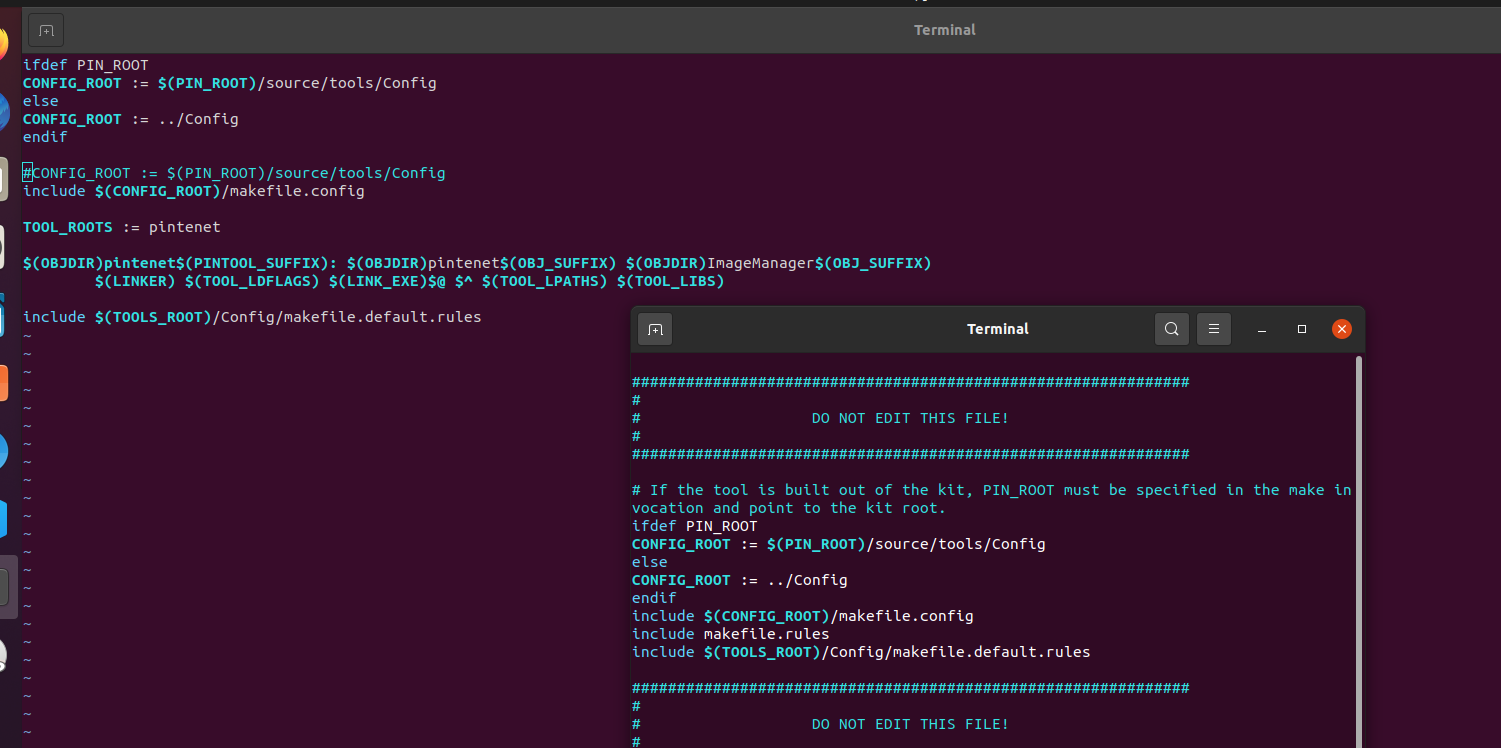
Task: Click 'include $(CONFIG_ROOT)/makefile.config' in the background terminal
Action: [x=194, y=191]
